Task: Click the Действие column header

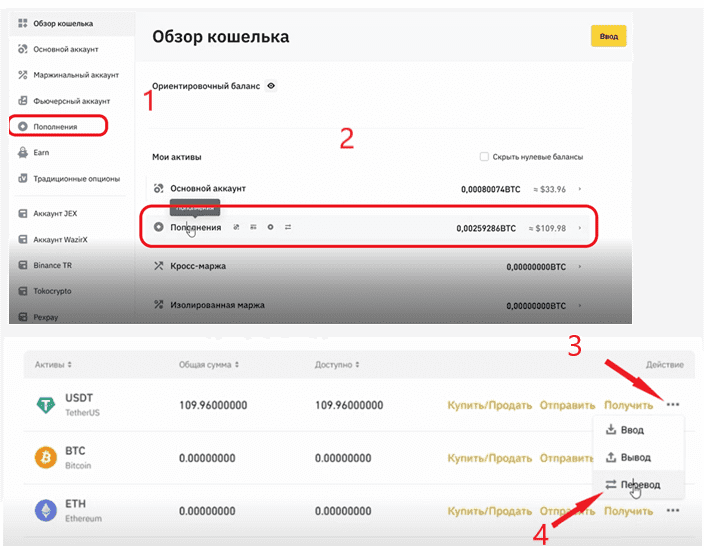Action: [665, 365]
